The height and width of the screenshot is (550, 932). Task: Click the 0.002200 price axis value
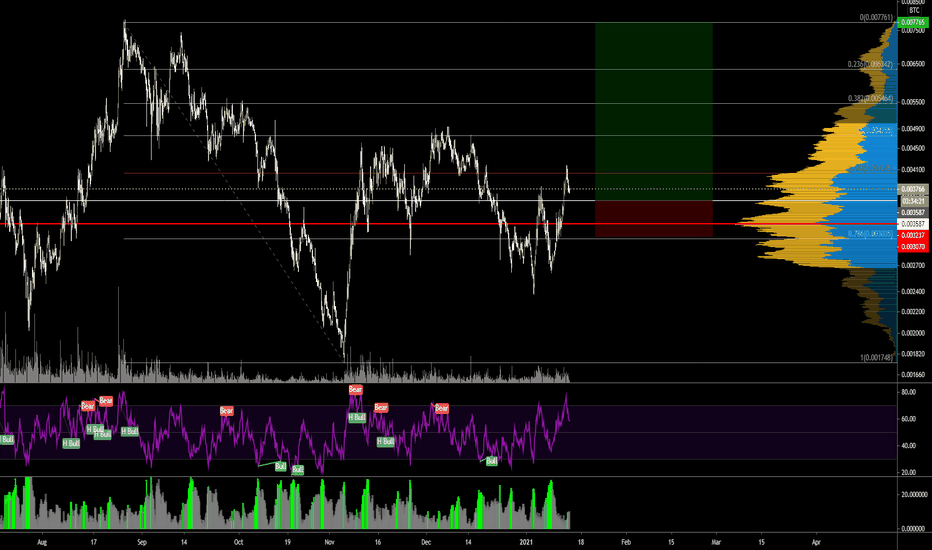click(913, 312)
